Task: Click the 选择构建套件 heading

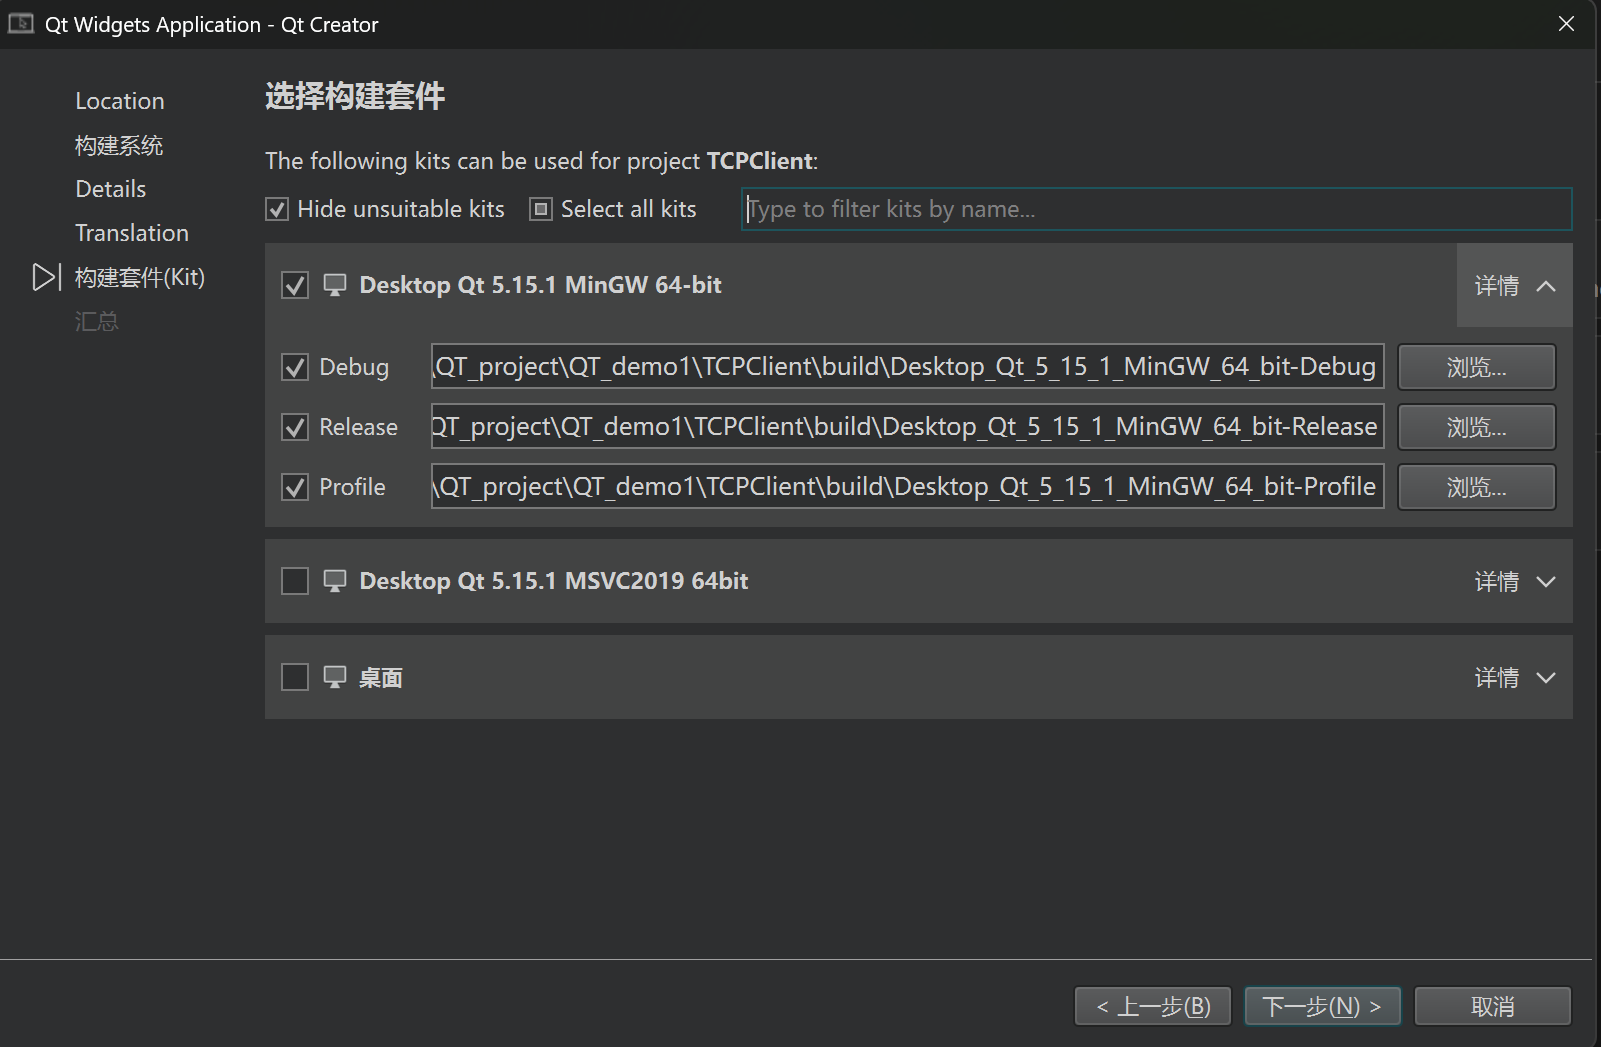Action: point(355,96)
